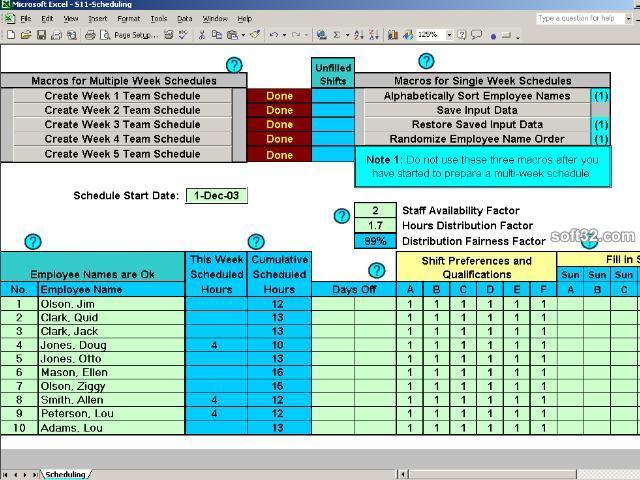Click help circle above Employee Names are Ok

pos(33,242)
